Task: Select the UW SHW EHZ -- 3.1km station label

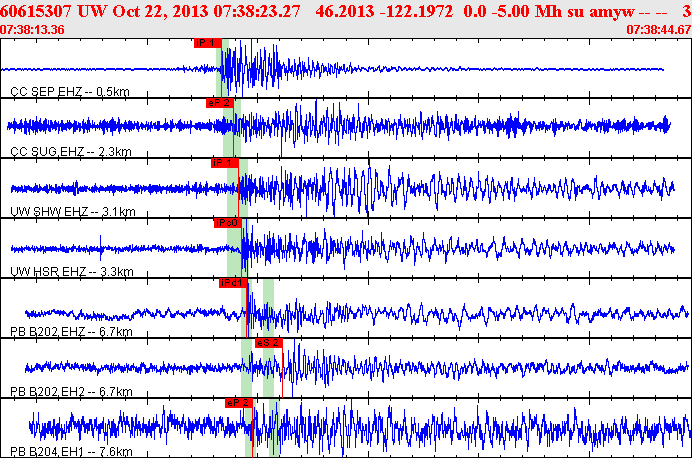Action: point(73,212)
